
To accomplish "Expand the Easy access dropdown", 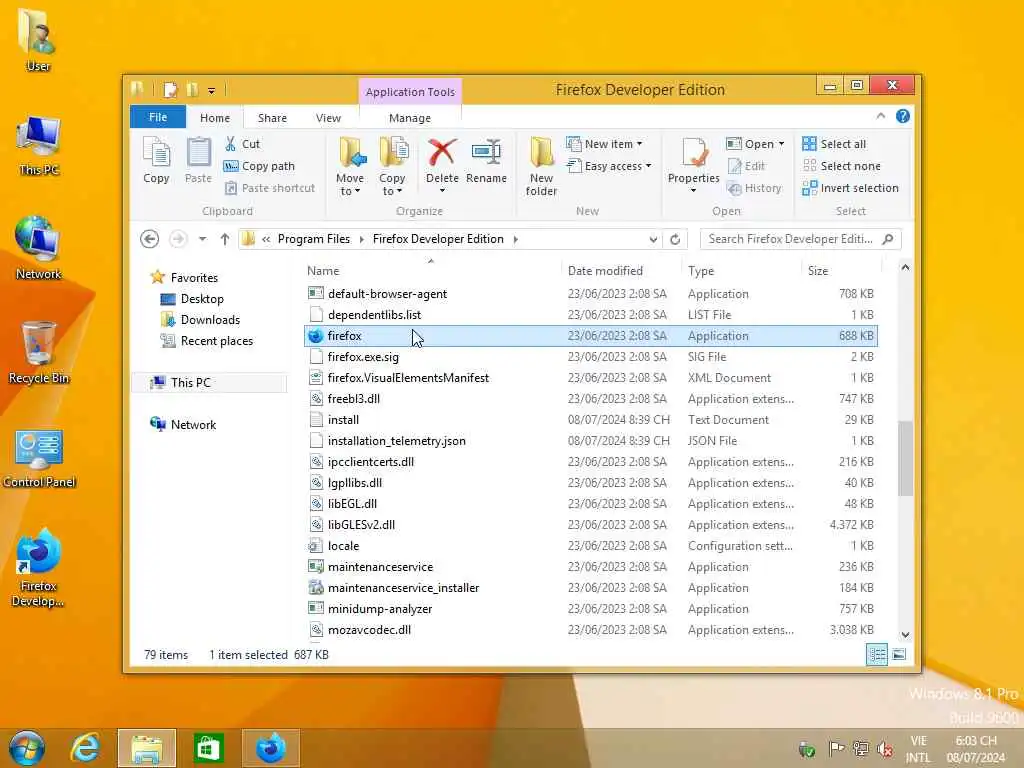I will [648, 166].
